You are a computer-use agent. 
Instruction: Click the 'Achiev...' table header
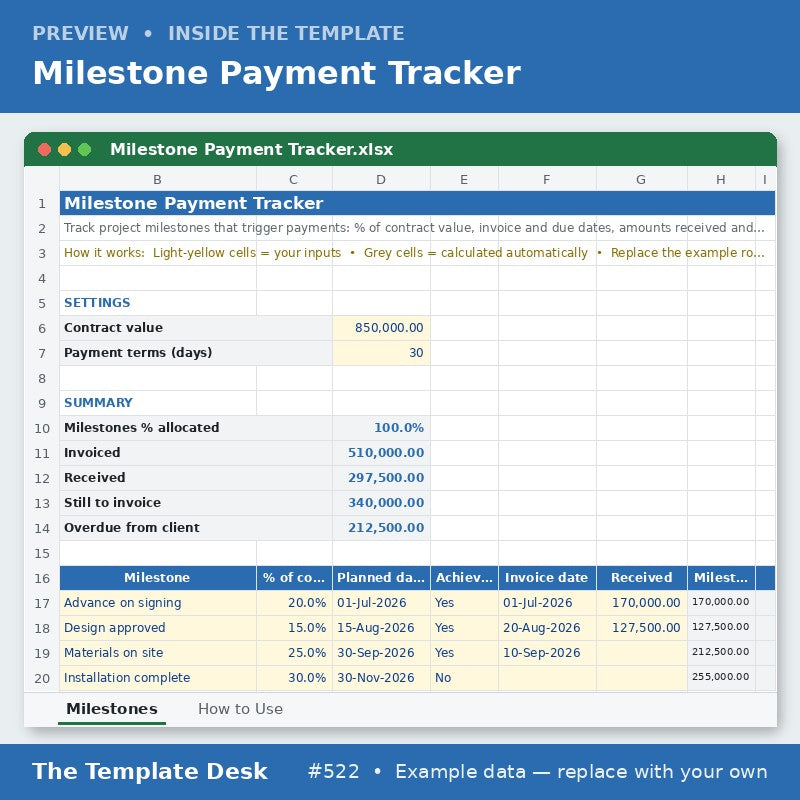coord(464,578)
